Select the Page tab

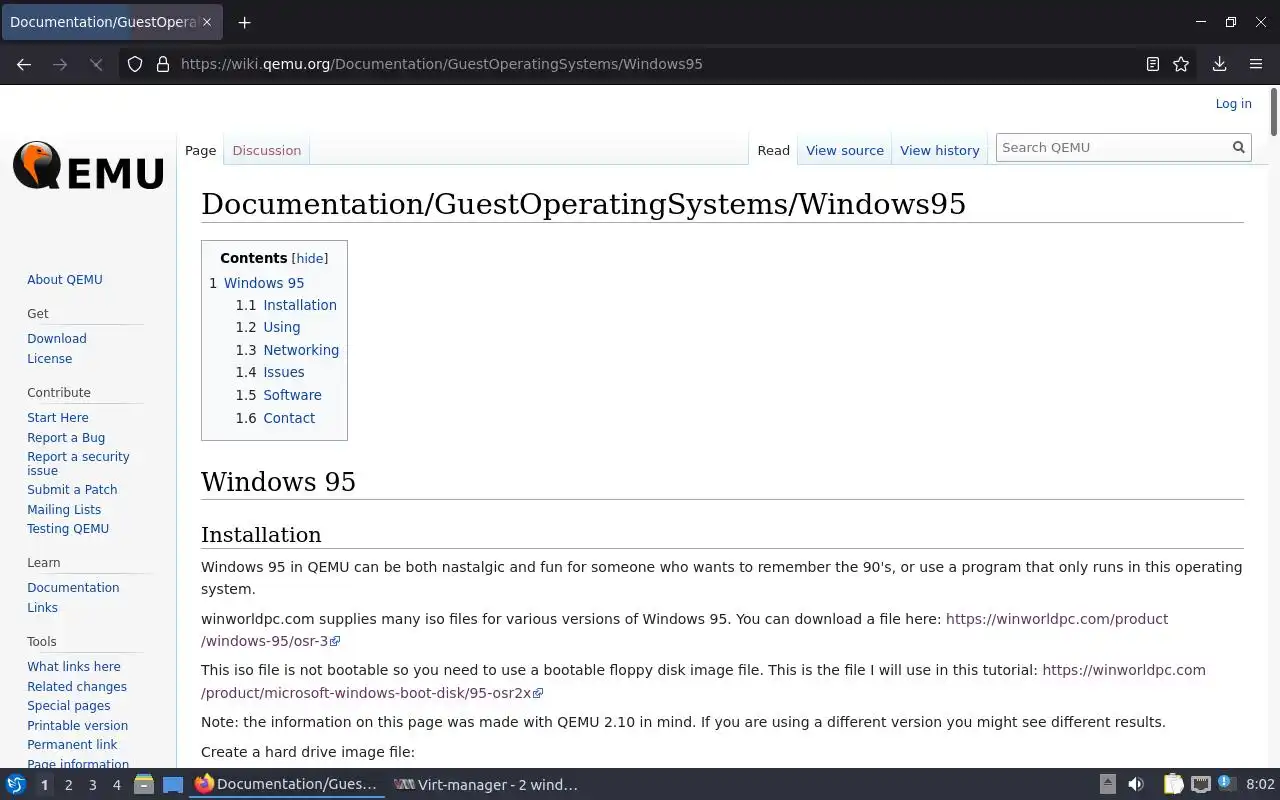click(200, 150)
